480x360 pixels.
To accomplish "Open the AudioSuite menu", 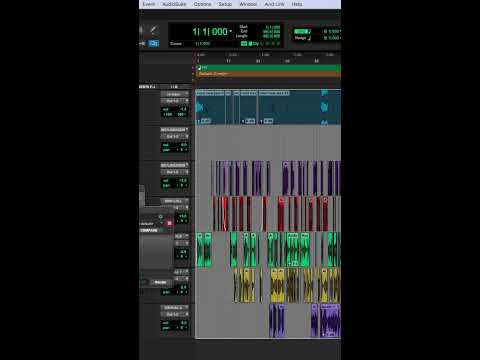I will click(174, 4).
